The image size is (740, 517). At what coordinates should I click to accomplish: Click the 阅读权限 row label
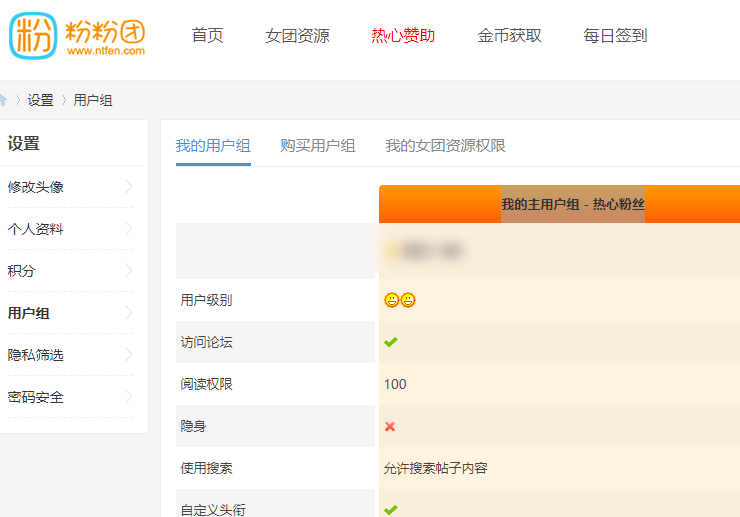(x=206, y=384)
